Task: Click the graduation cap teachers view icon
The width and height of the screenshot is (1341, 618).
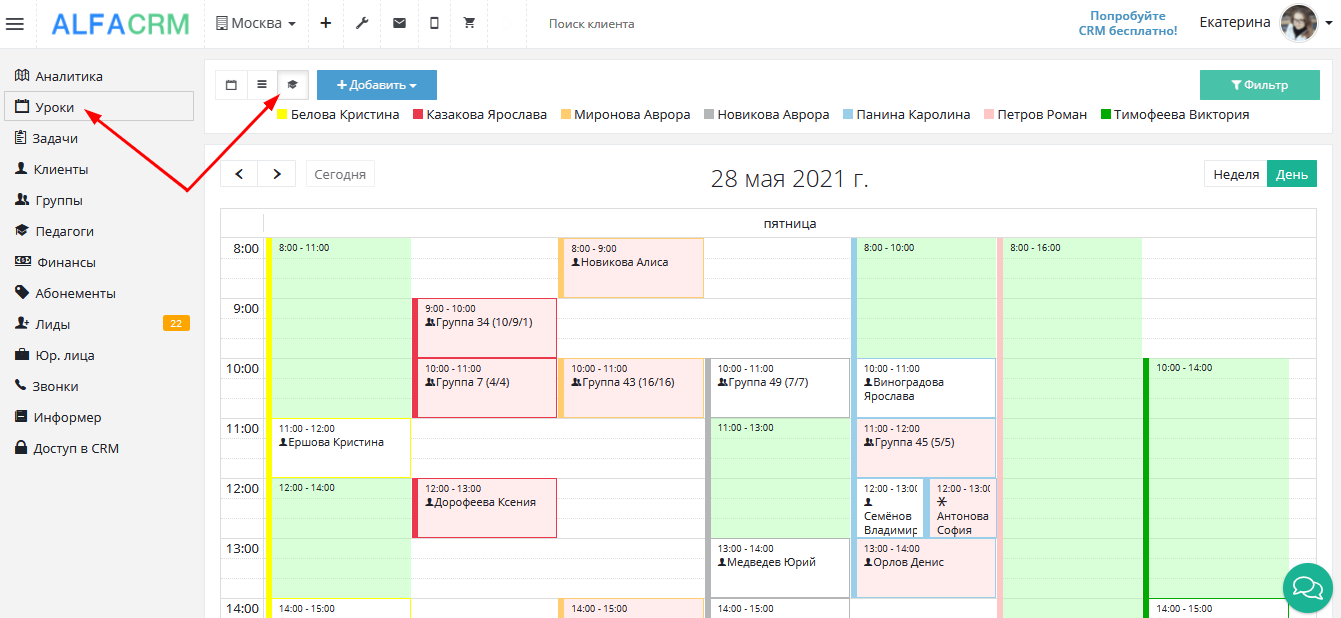Action: (x=290, y=85)
